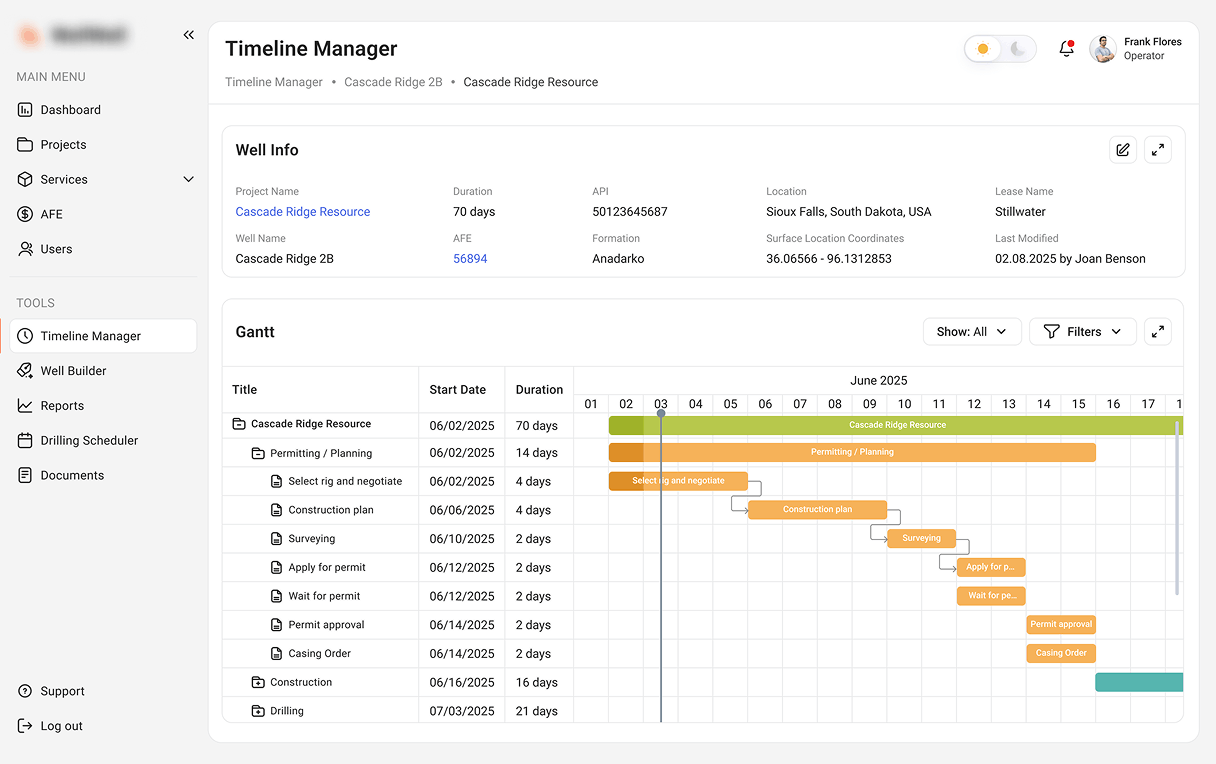Open the Drilling Scheduler
Viewport: 1216px width, 764px height.
click(91, 440)
